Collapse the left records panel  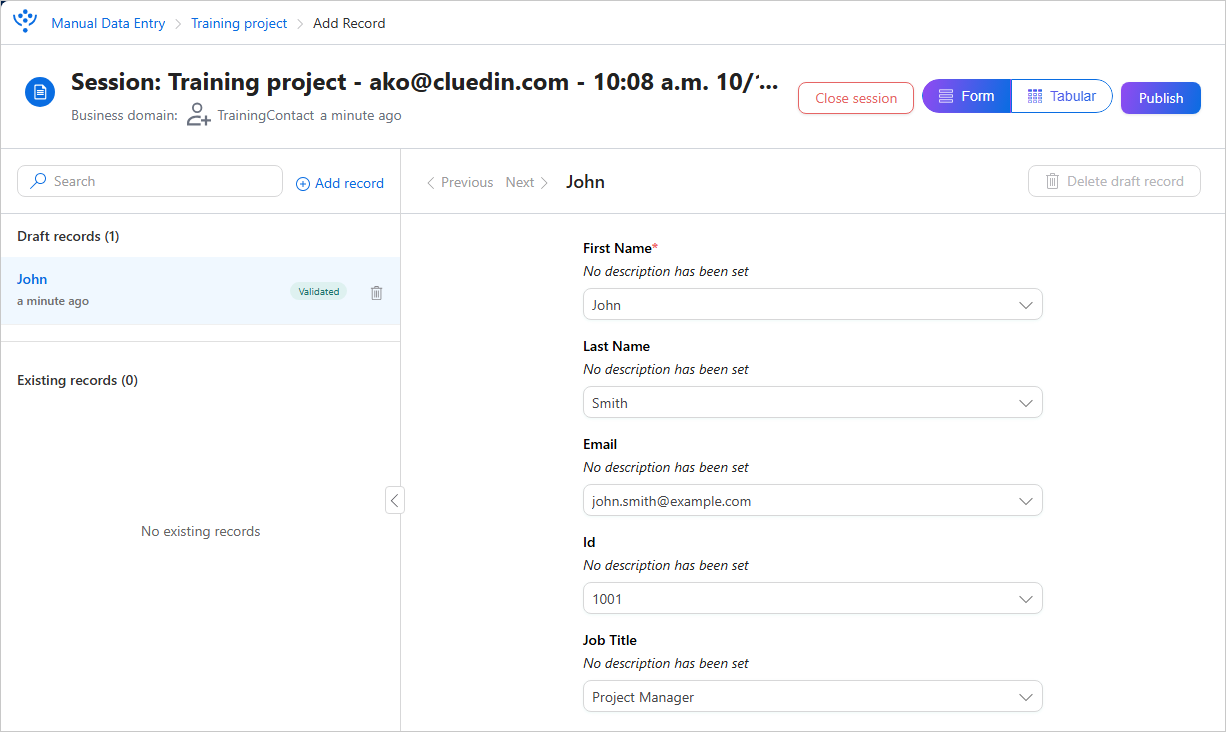click(395, 500)
